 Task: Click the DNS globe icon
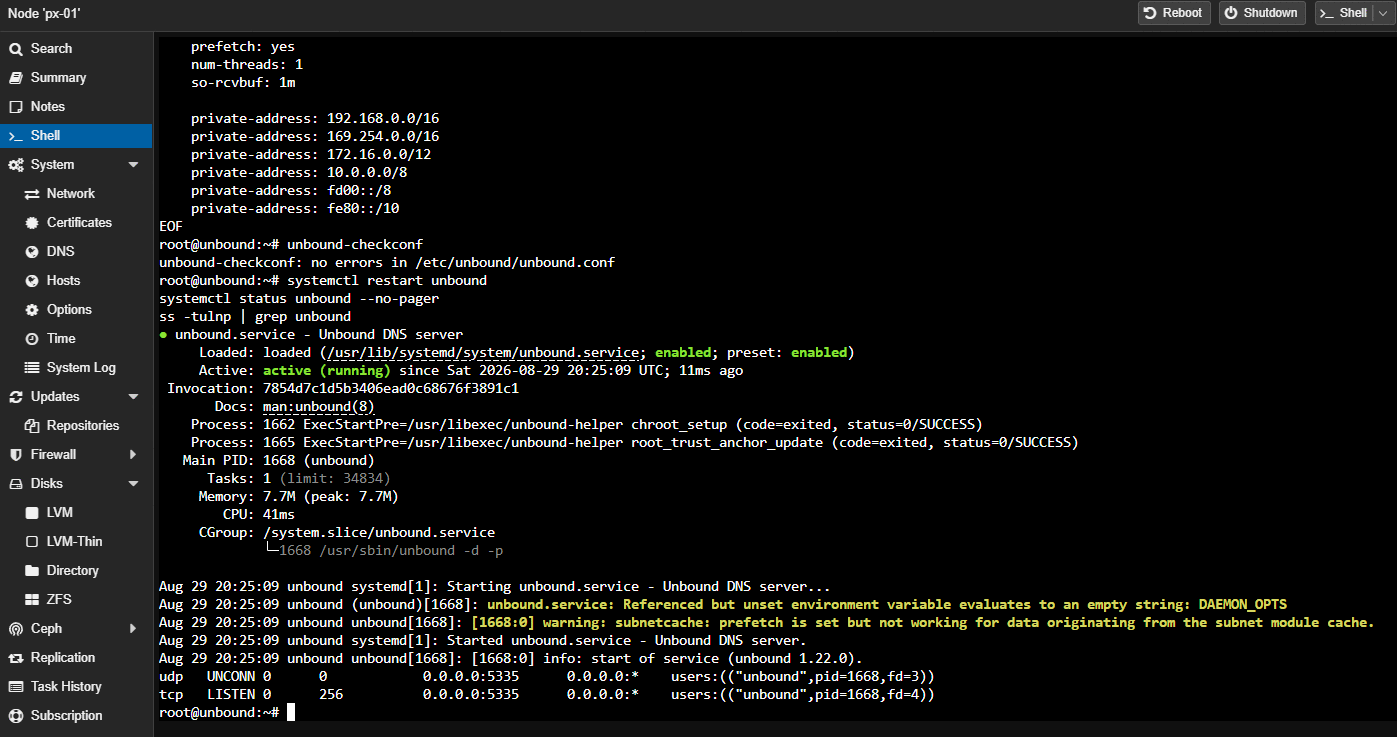[x=31, y=251]
